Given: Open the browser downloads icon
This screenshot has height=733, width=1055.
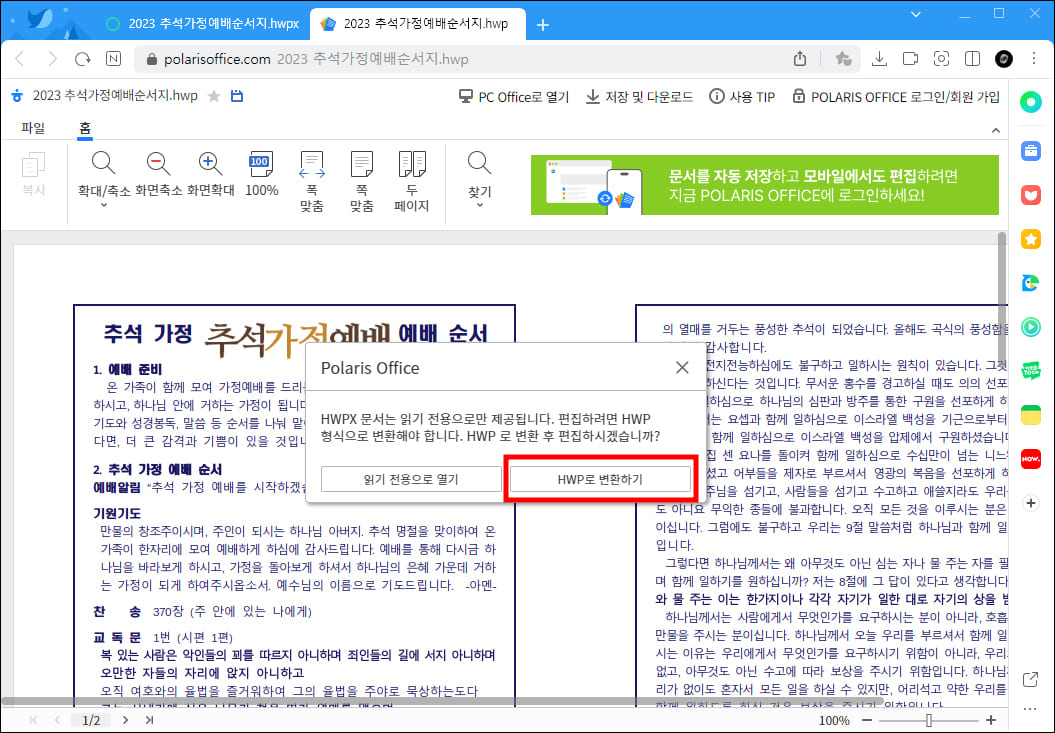Looking at the screenshot, I should (x=879, y=59).
